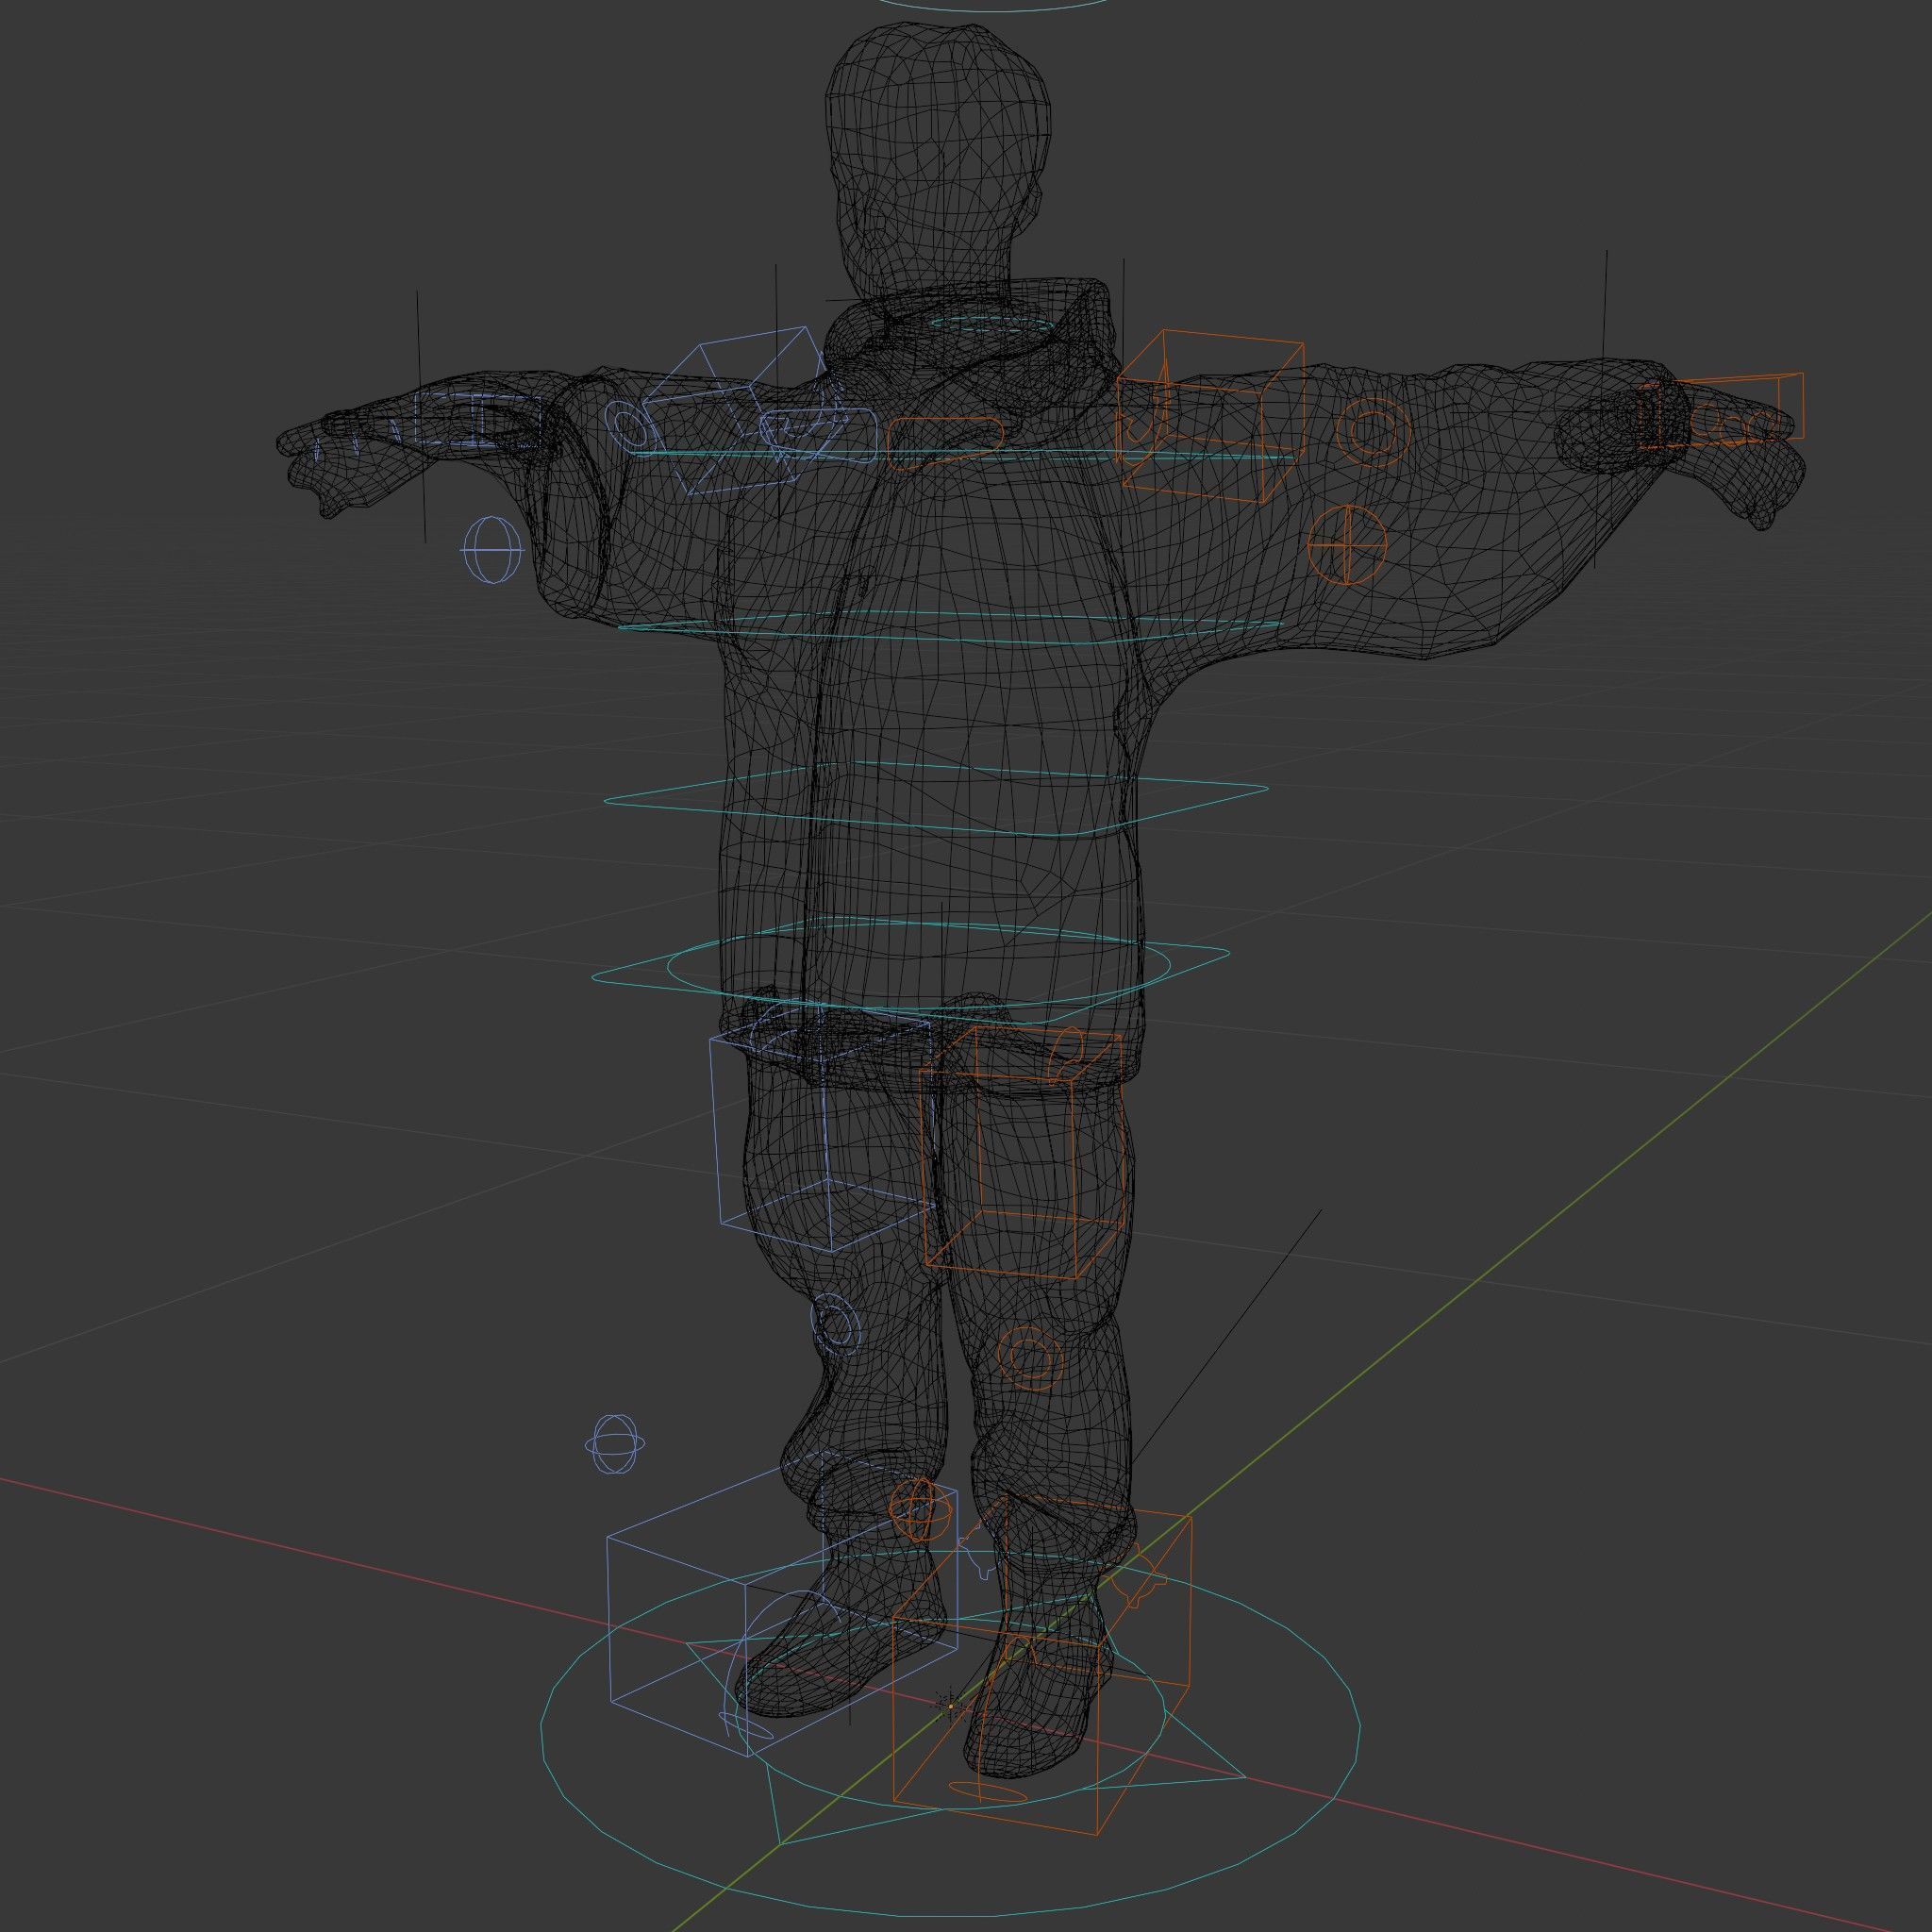1932x1932 pixels.
Task: Select the blue sphere control floating beside the left shin
Action: click(x=614, y=1444)
